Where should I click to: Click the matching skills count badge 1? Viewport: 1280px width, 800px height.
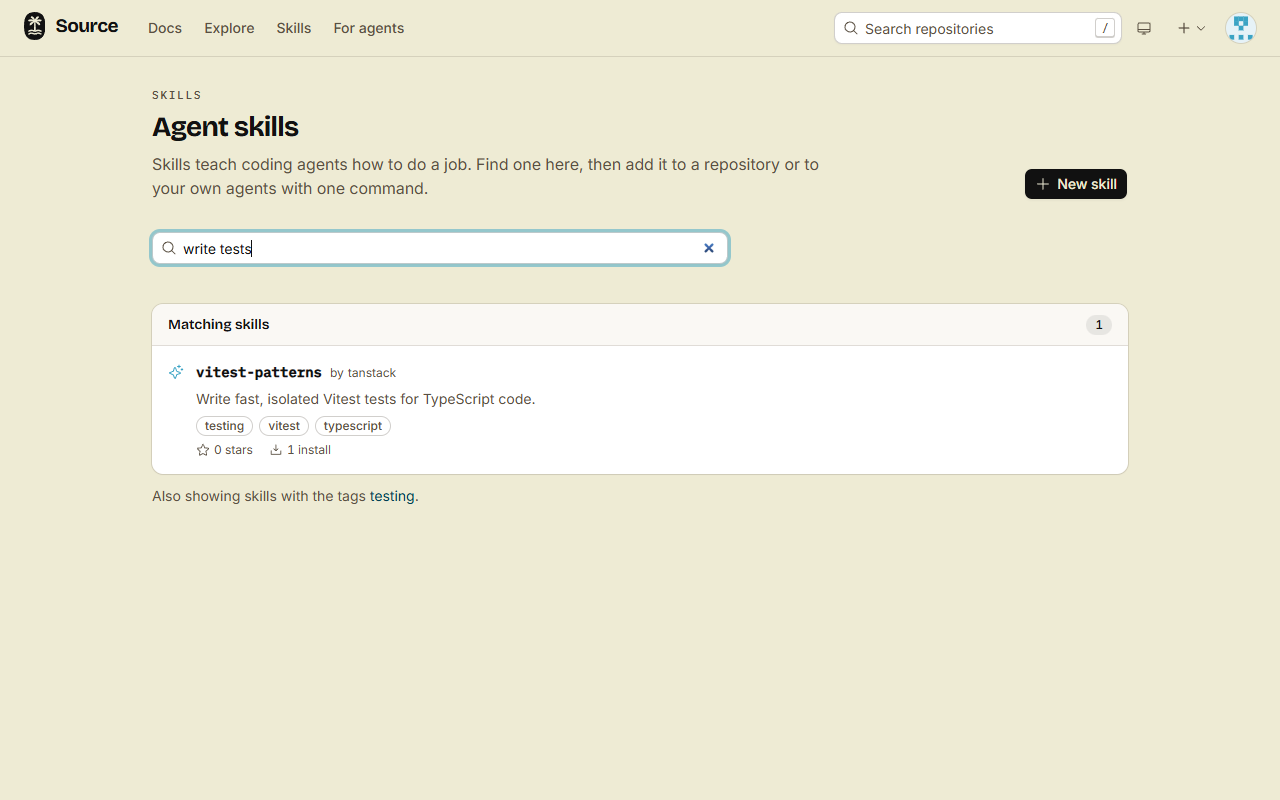1099,325
